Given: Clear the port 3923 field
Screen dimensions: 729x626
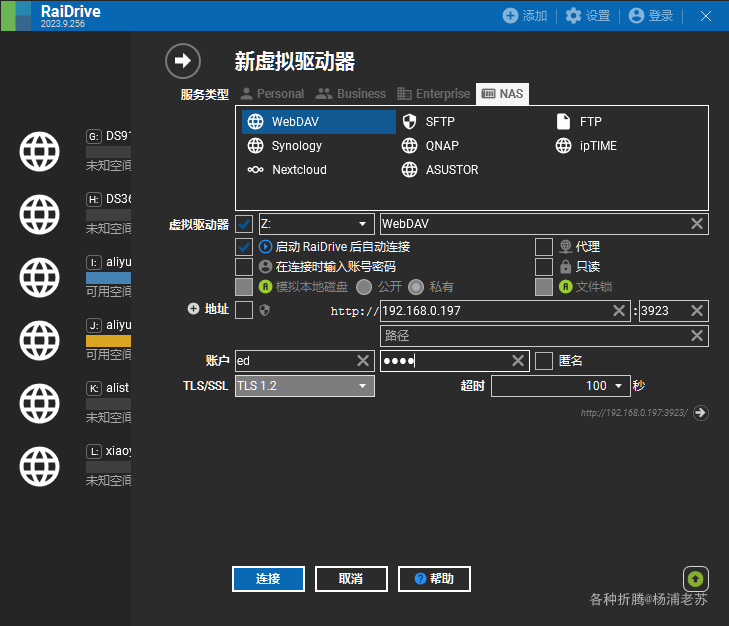Looking at the screenshot, I should point(696,311).
